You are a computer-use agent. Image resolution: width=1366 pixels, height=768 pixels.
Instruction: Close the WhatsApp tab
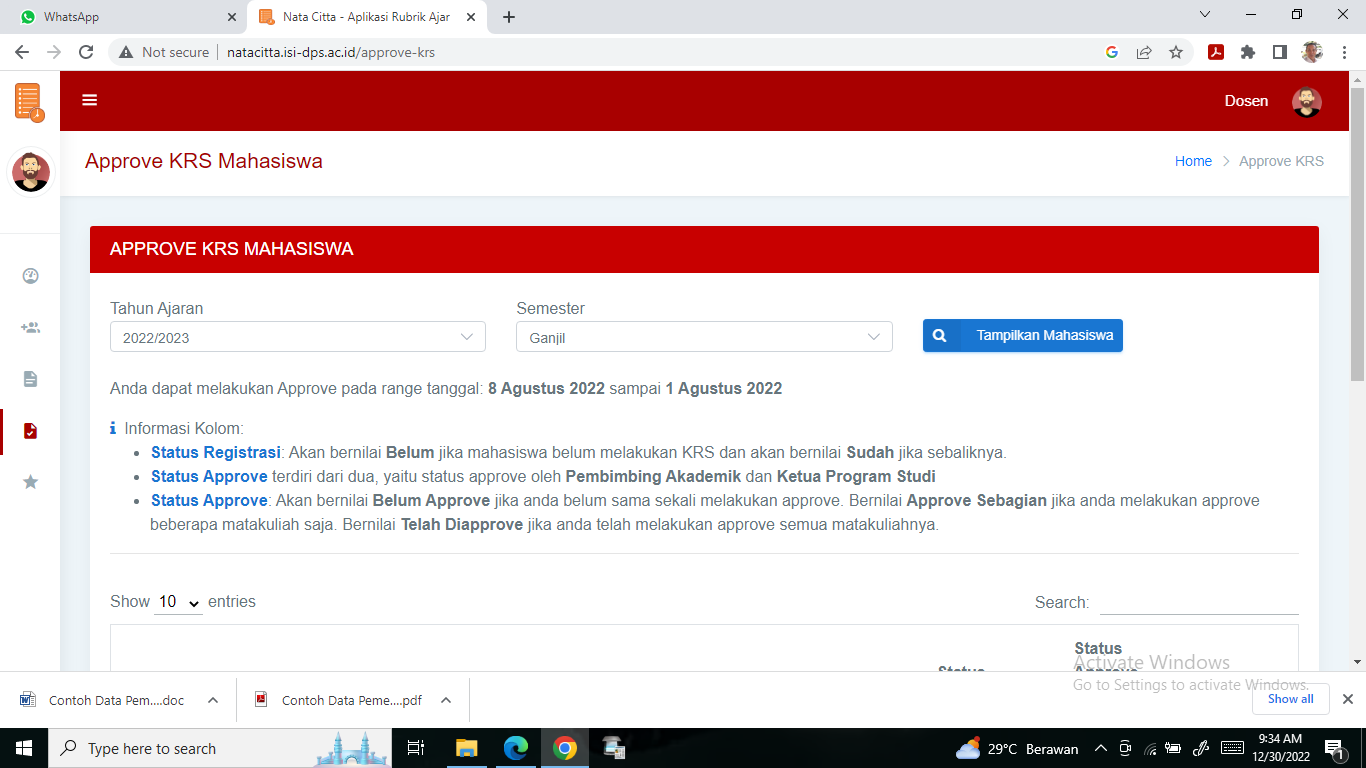coord(231,17)
